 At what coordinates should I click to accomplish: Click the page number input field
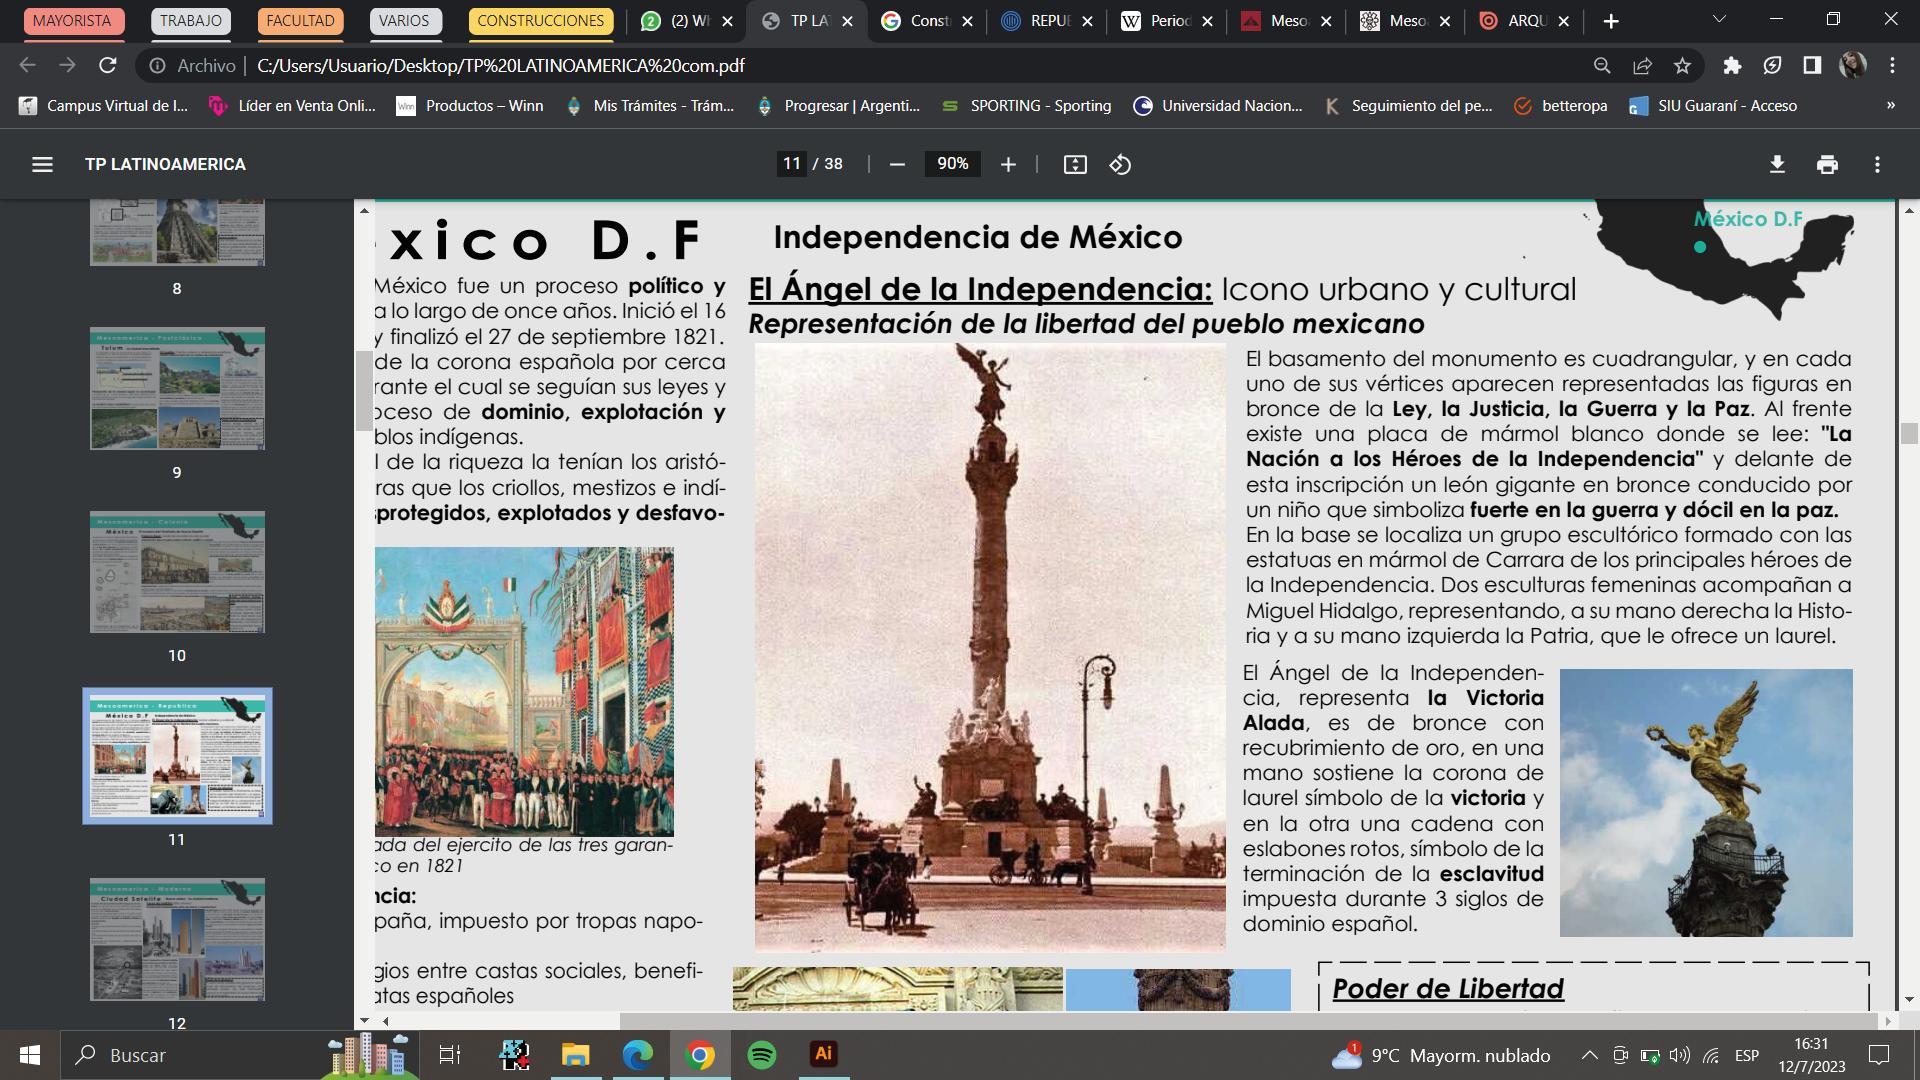(x=792, y=164)
